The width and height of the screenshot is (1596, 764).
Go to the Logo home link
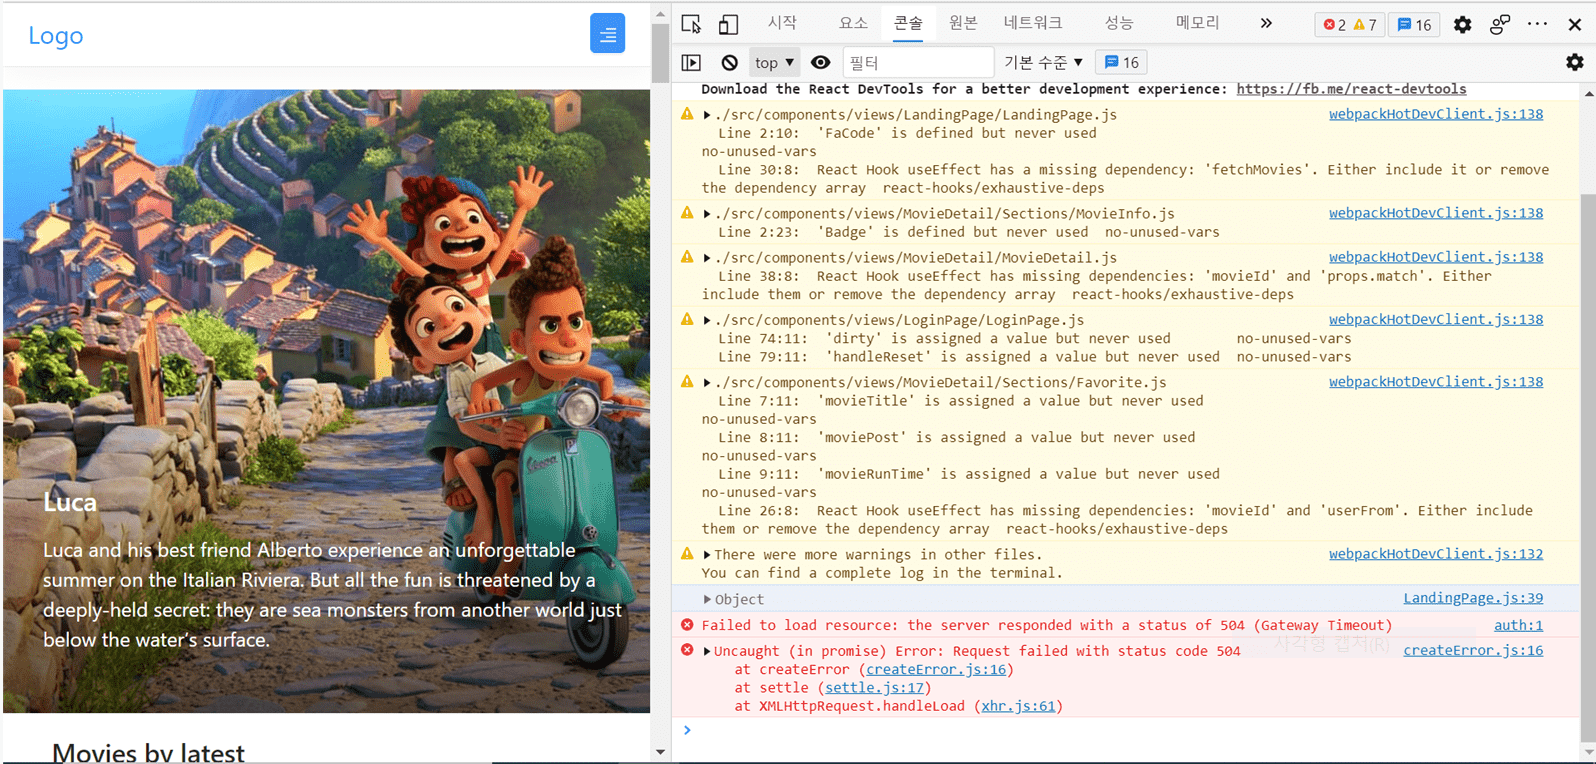(56, 36)
